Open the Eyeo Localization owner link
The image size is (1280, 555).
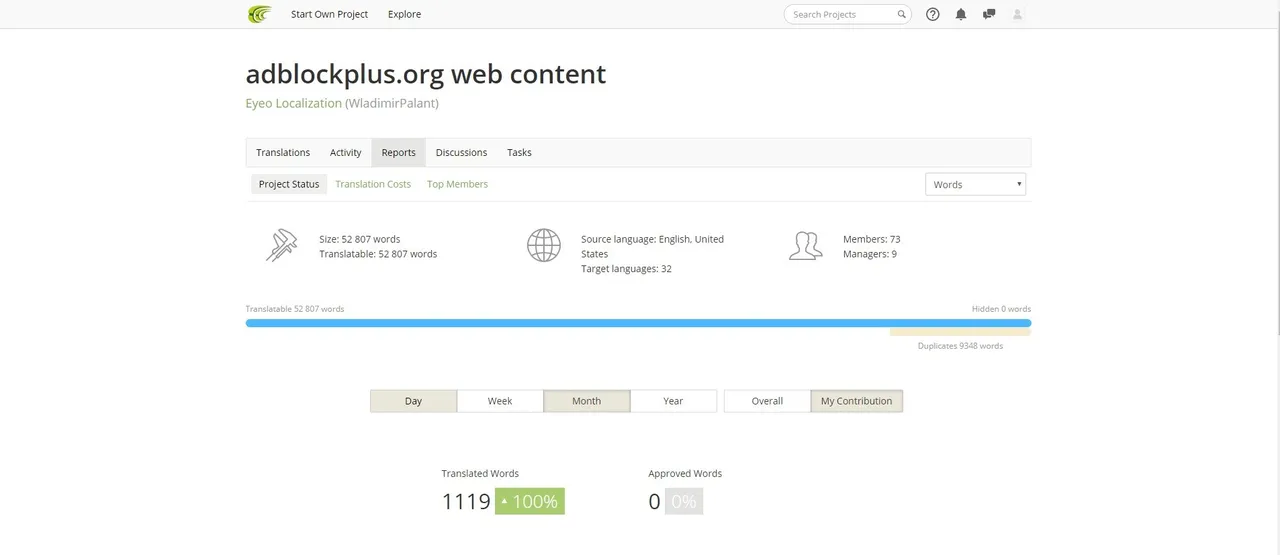(x=294, y=103)
